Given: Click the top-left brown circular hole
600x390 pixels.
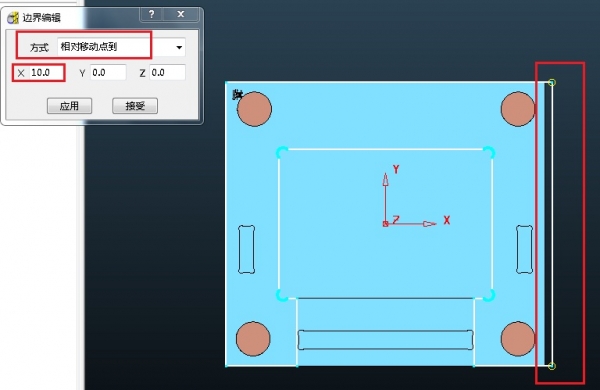Looking at the screenshot, I should (x=254, y=109).
